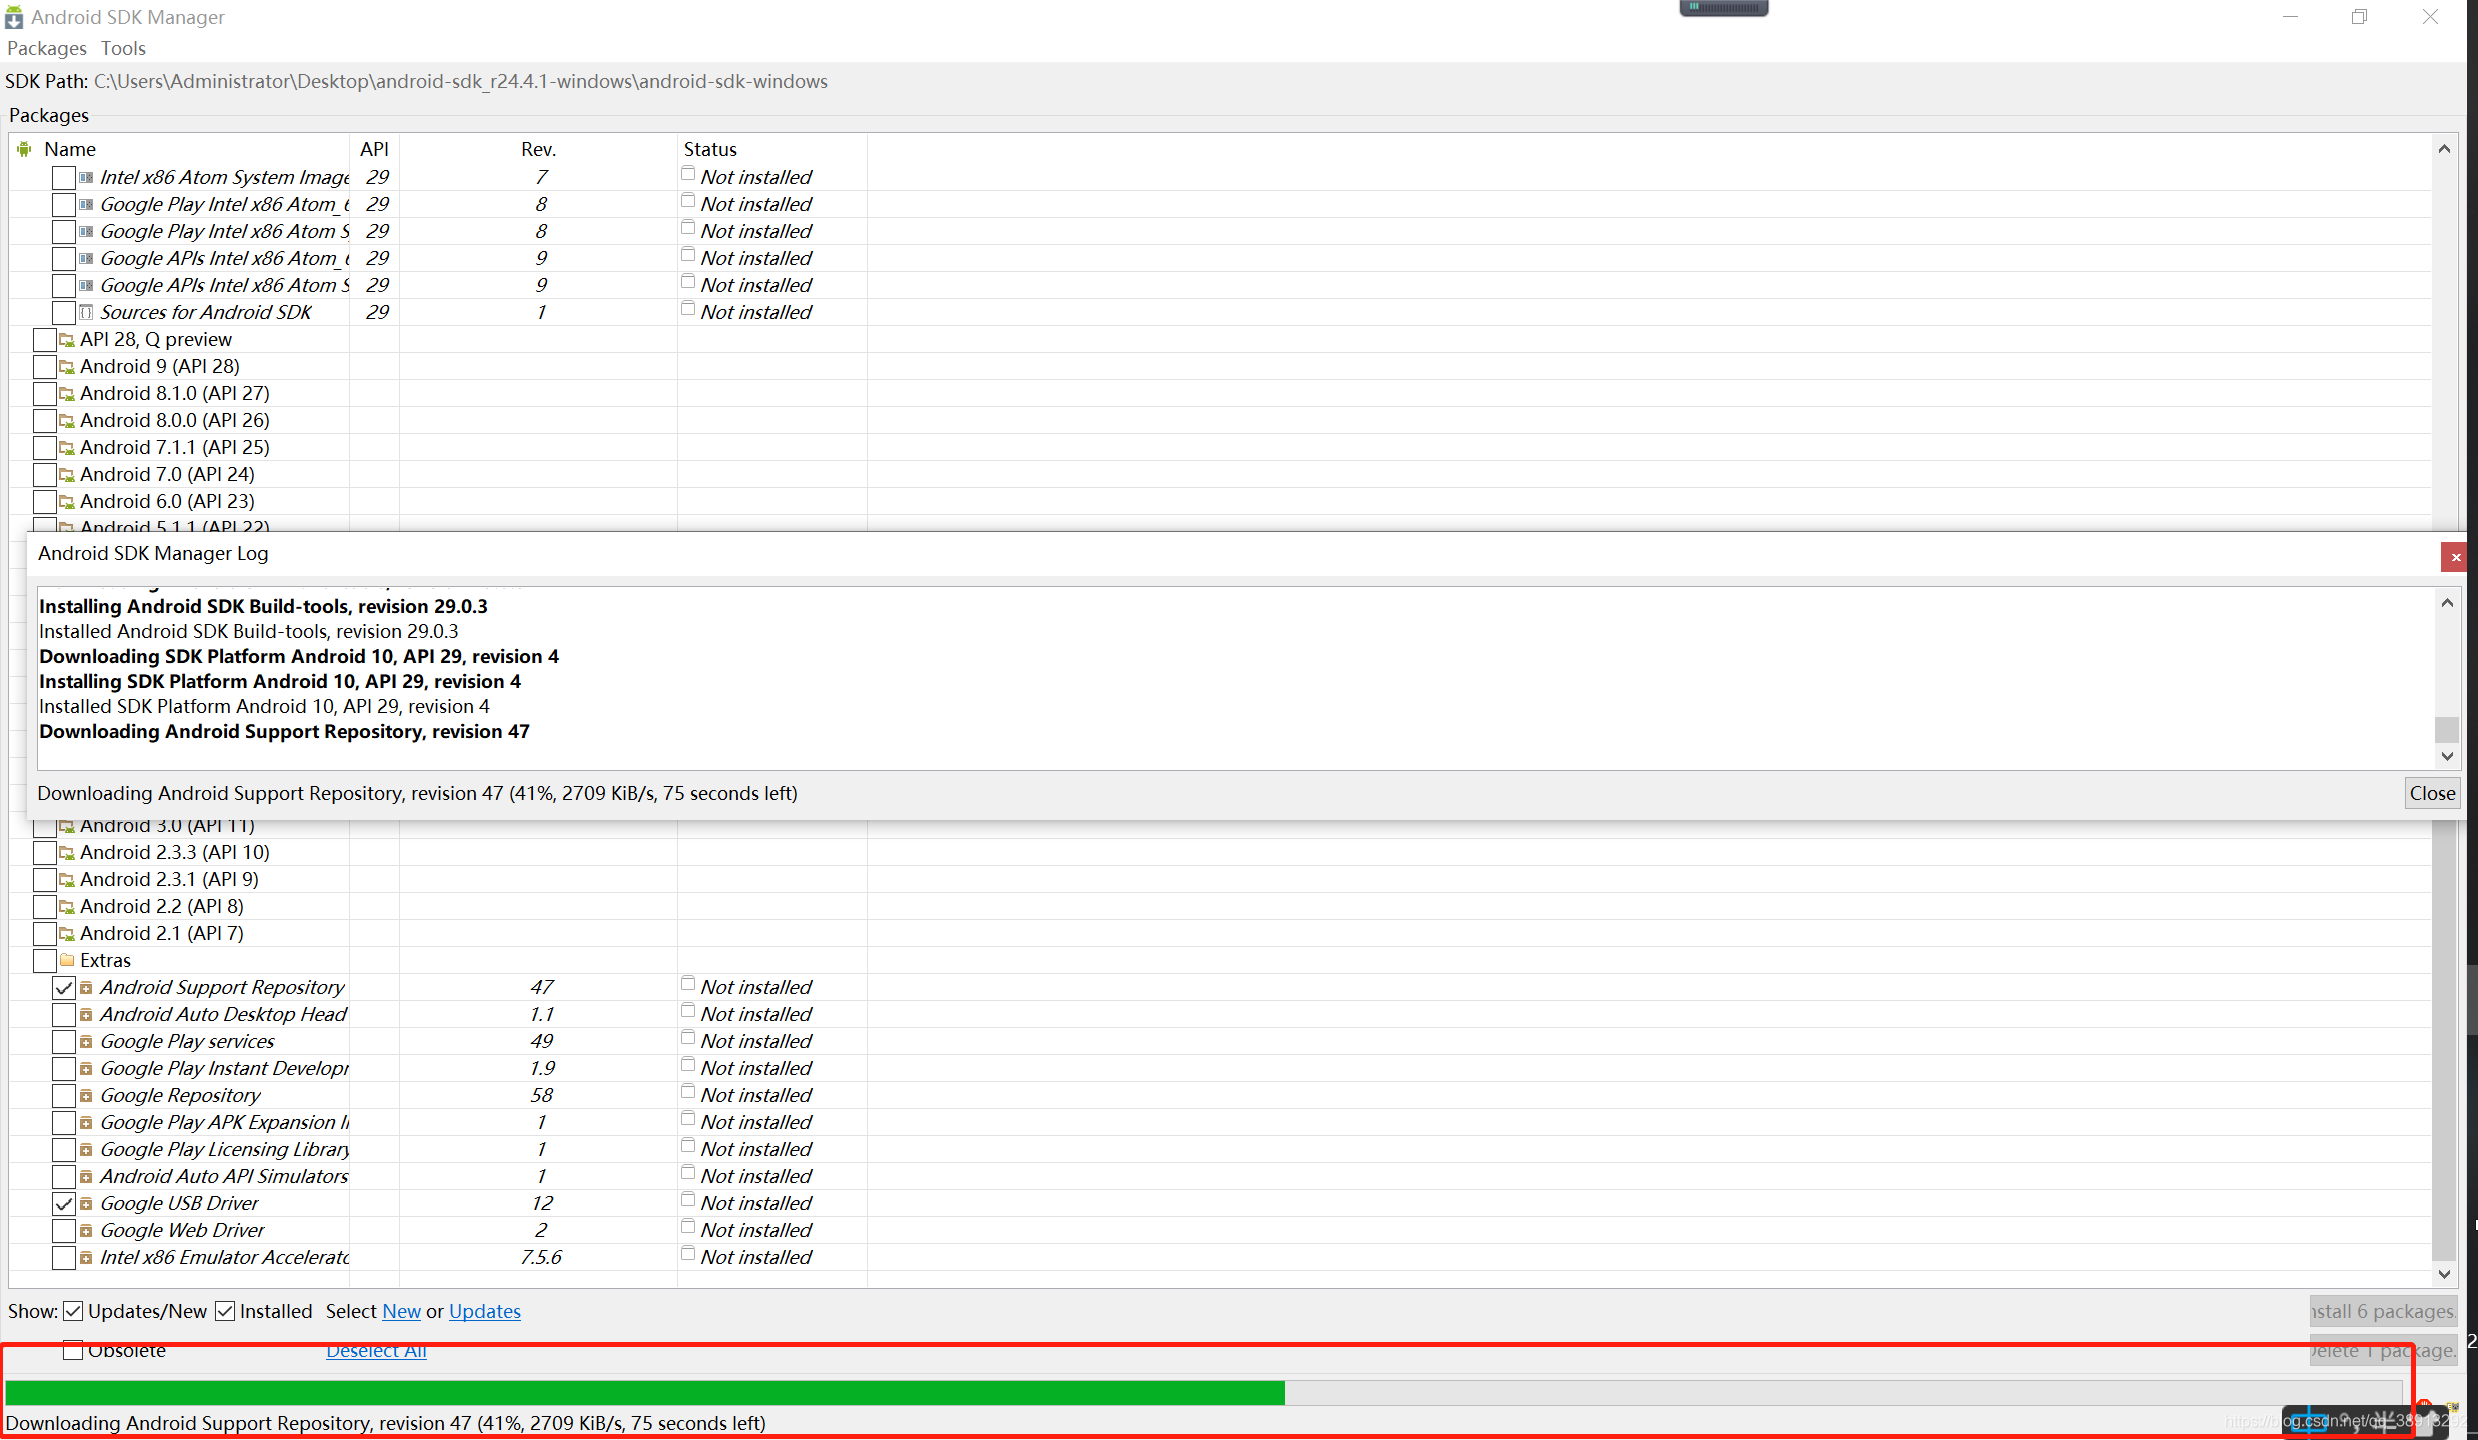Click the Sources for Android SDK document icon
Screen dimensions: 2478x1440
[x=86, y=312]
